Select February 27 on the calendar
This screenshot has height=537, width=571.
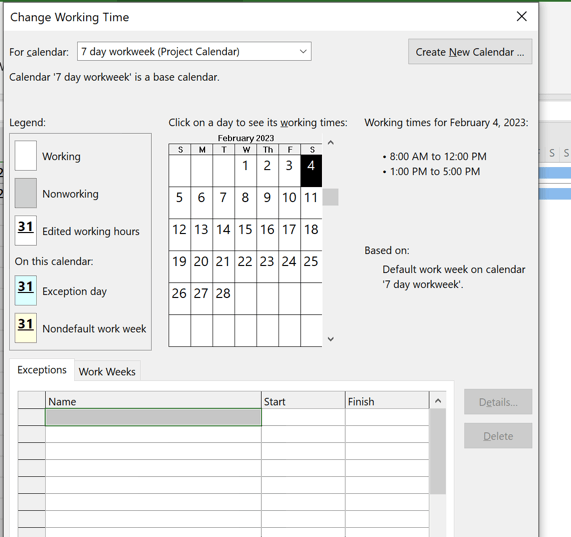pyautogui.click(x=201, y=299)
